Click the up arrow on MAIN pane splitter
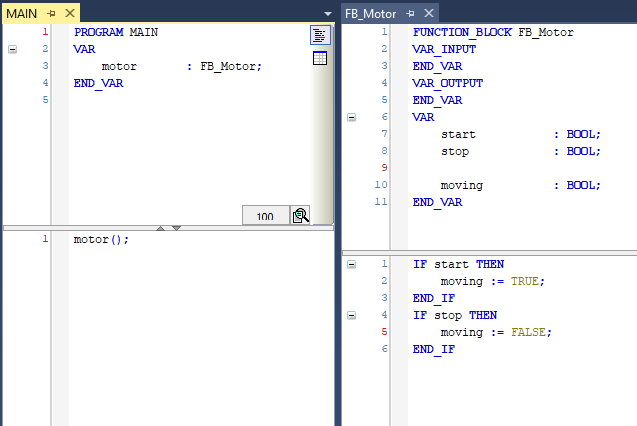This screenshot has height=426, width=637. (x=160, y=228)
